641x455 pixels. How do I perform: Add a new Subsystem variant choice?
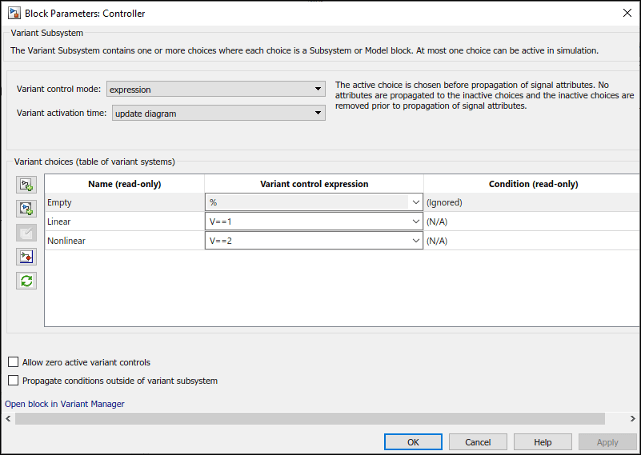[x=27, y=185]
